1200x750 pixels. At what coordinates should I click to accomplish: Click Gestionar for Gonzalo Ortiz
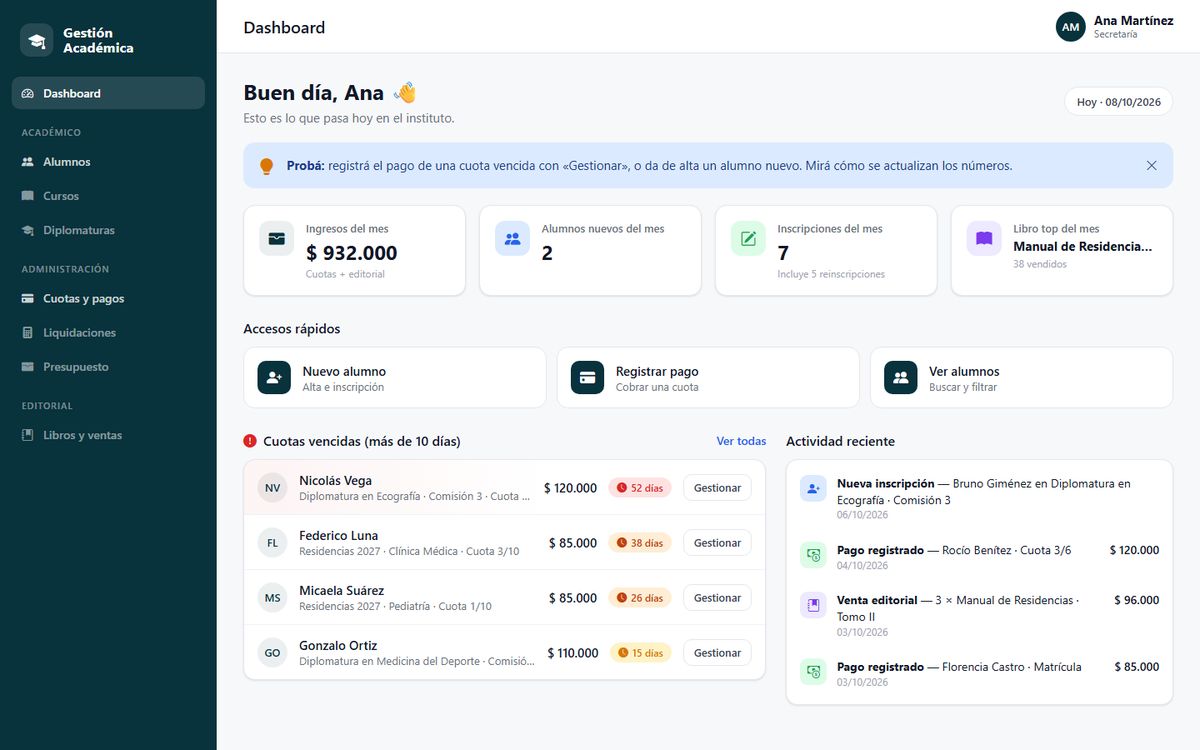(717, 653)
